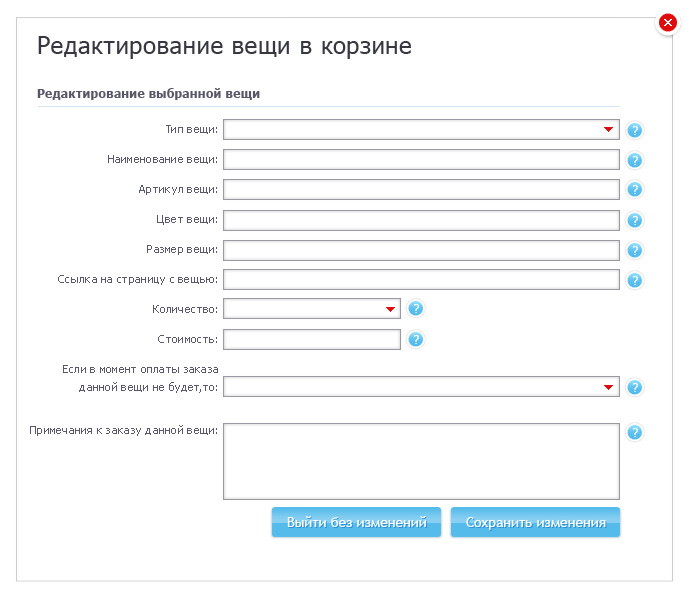This screenshot has height=600, width=690.
Task: Click the Стоимость input box
Action: click(311, 340)
